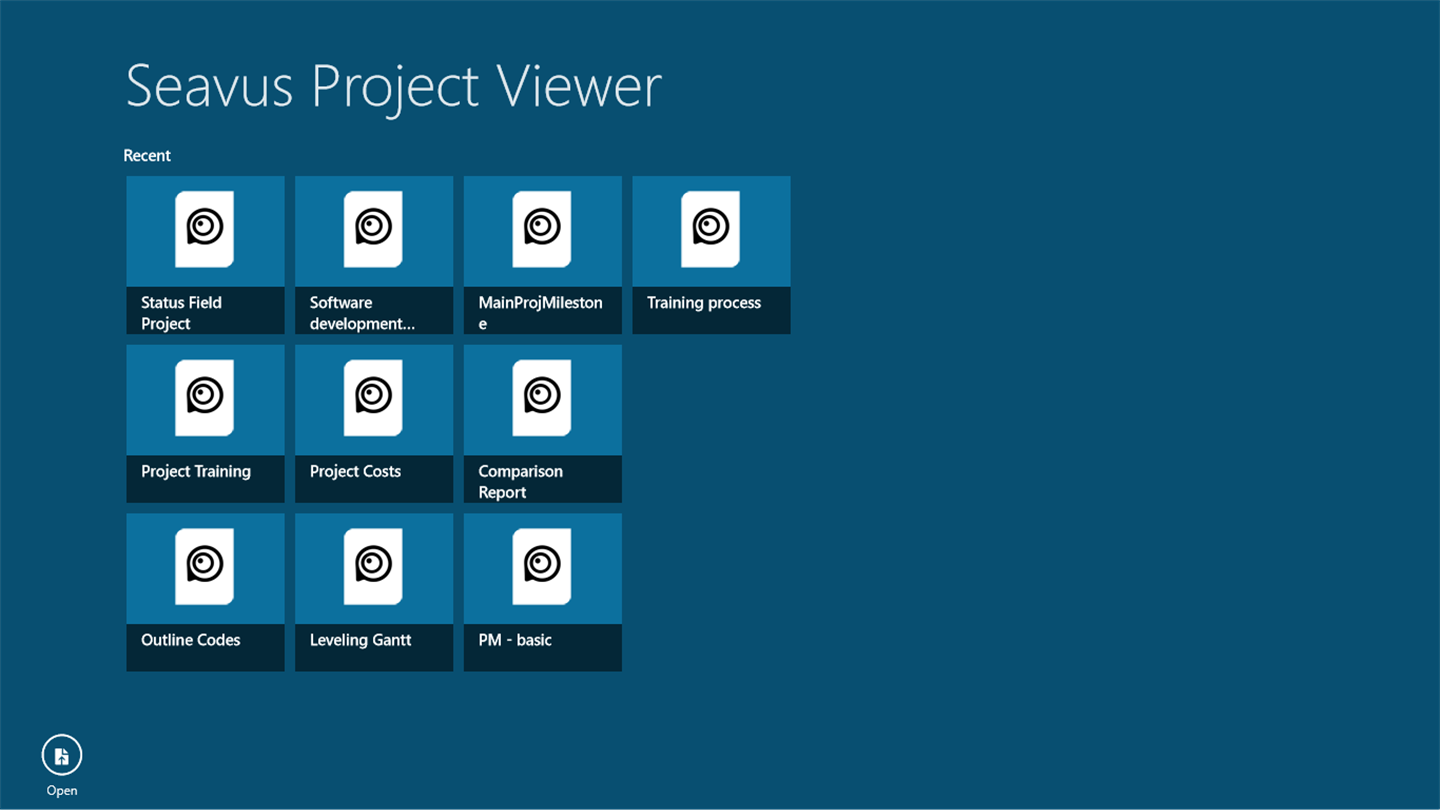1440x810 pixels.
Task: Open the Status Field Project file icon
Action: (205, 230)
